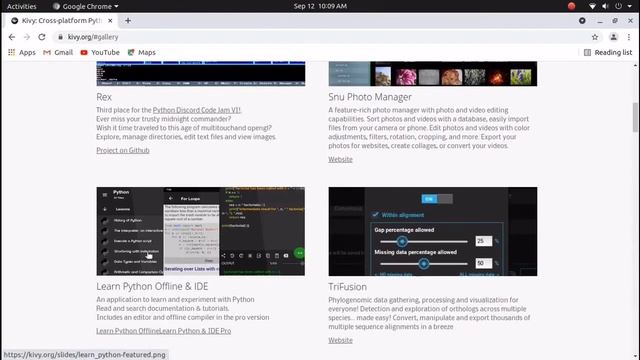
Task: Click the address bar URL field
Action: point(327,37)
